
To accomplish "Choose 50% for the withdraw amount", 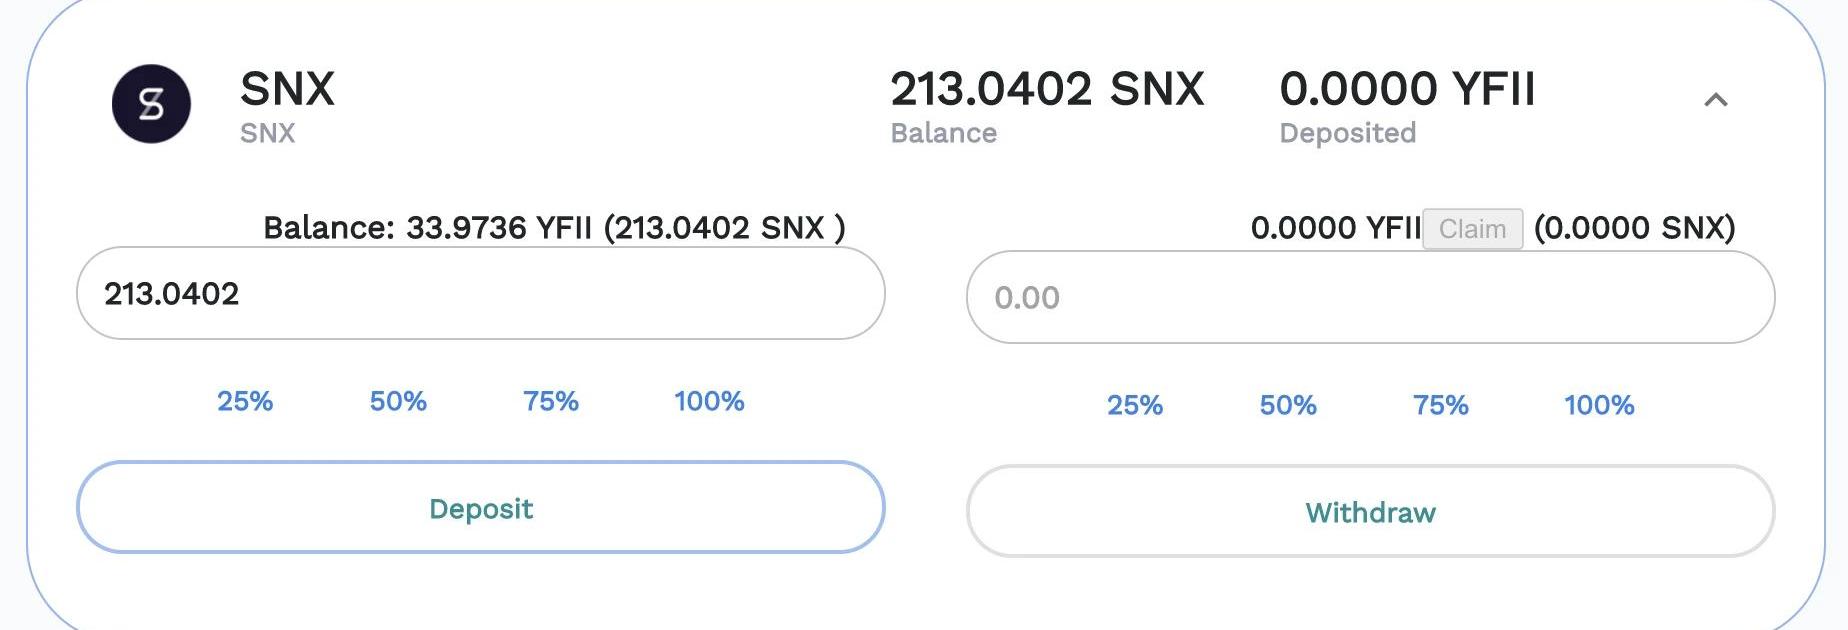I will [x=1288, y=405].
